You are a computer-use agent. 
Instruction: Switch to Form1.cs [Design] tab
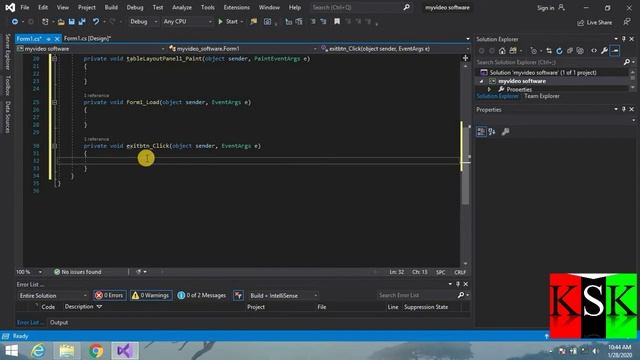(x=87, y=38)
